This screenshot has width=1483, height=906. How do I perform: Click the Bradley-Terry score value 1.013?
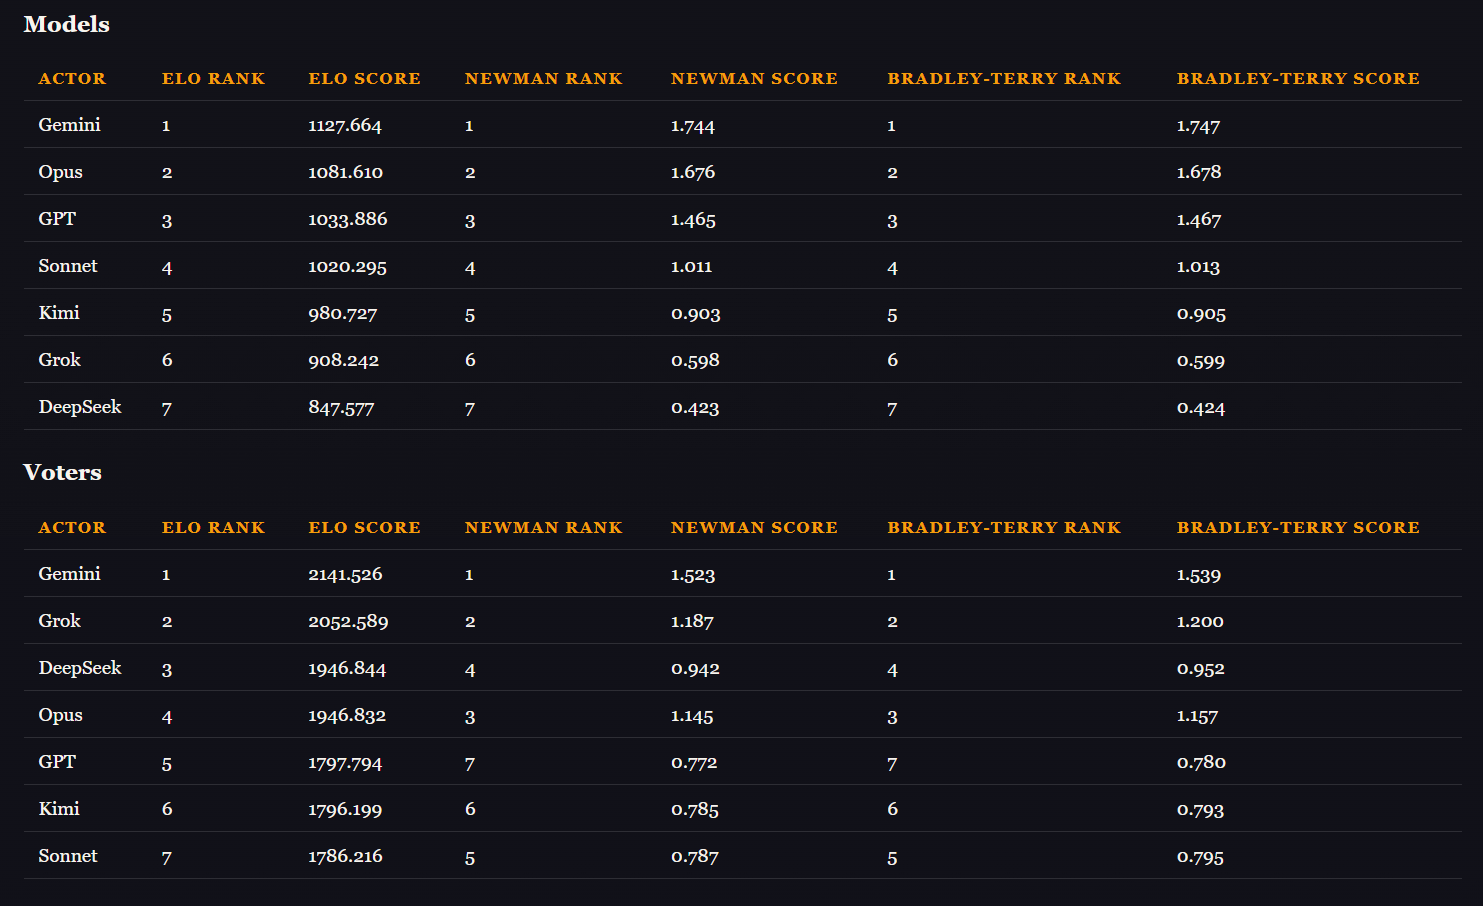coord(1198,266)
